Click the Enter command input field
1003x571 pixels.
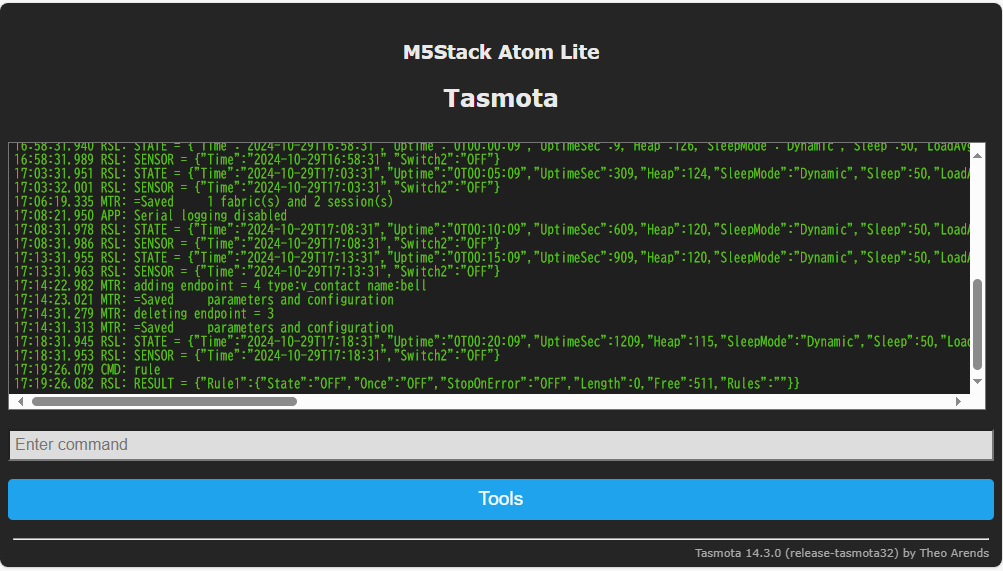click(x=501, y=445)
